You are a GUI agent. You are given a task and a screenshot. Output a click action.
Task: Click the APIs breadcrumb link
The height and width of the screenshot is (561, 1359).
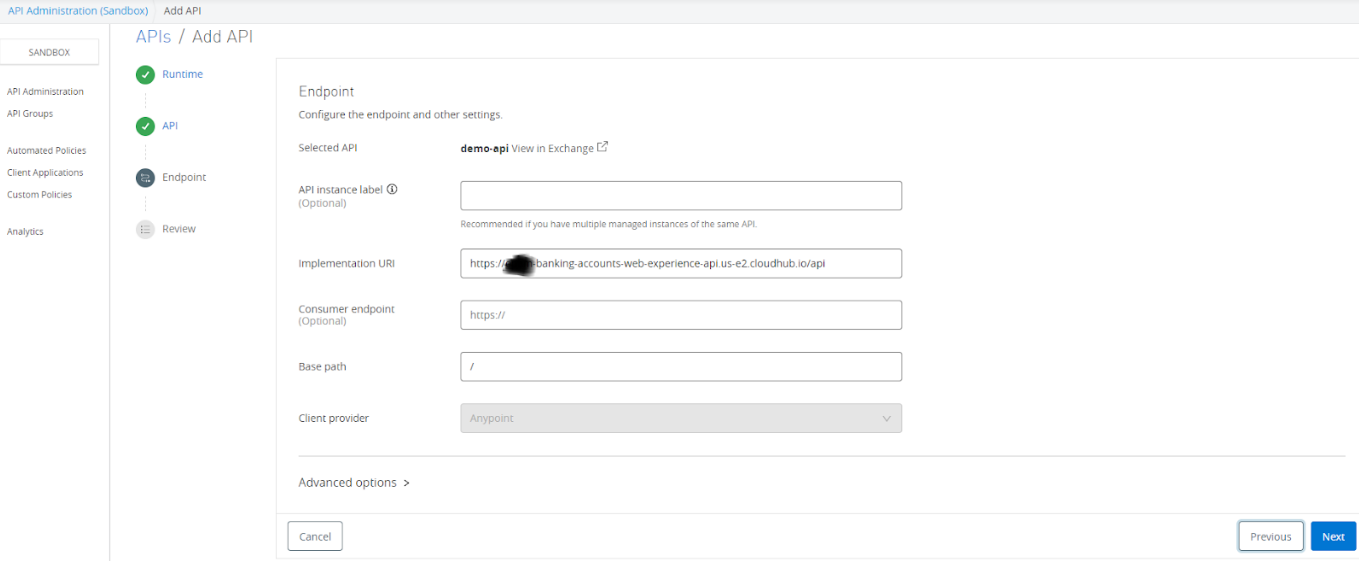click(153, 37)
